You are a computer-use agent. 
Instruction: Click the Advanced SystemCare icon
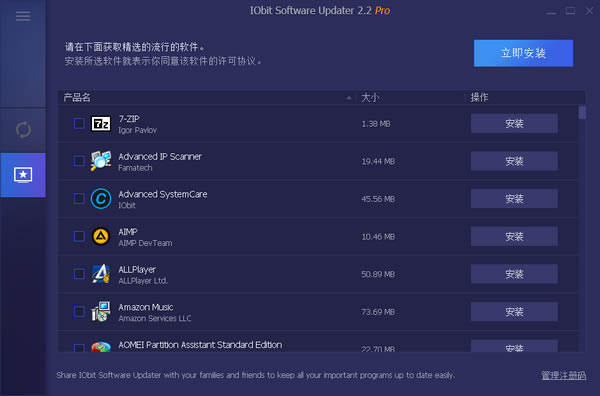[x=101, y=199]
